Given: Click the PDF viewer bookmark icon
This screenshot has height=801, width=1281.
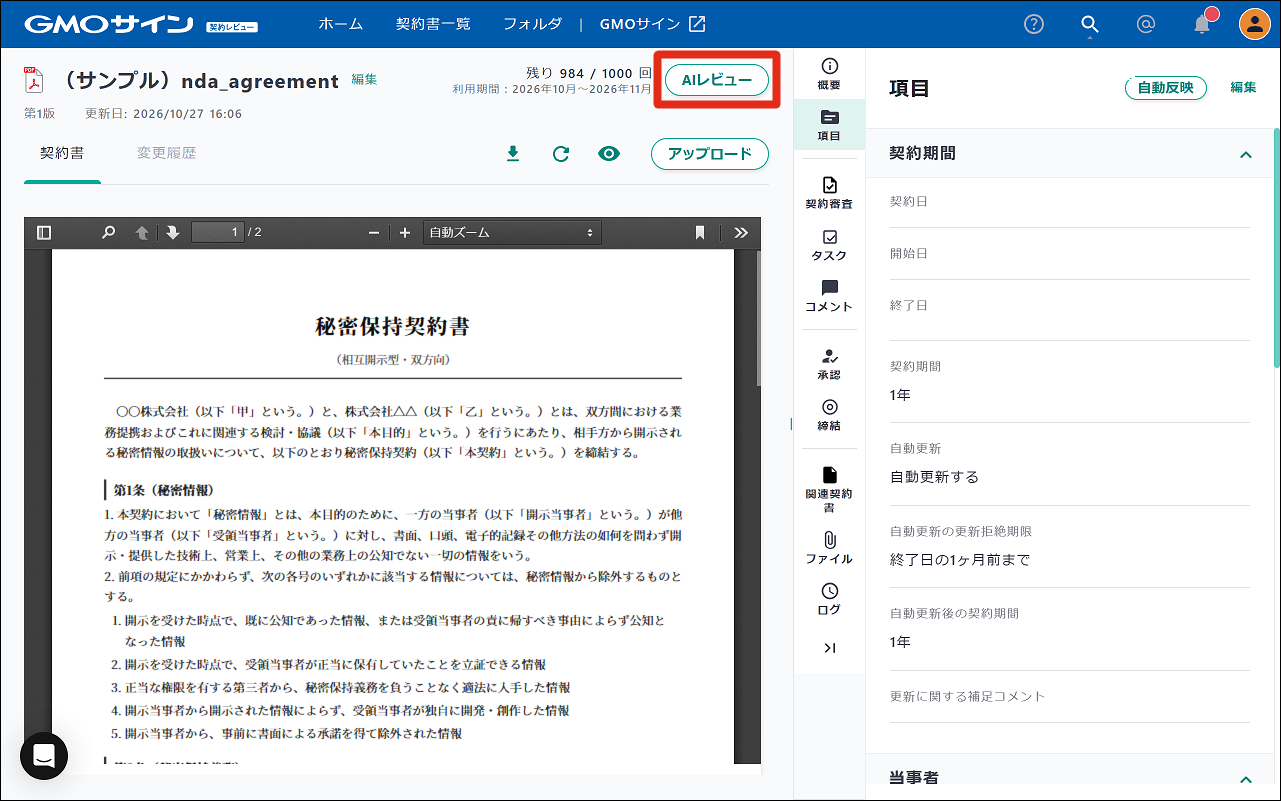Looking at the screenshot, I should (700, 232).
